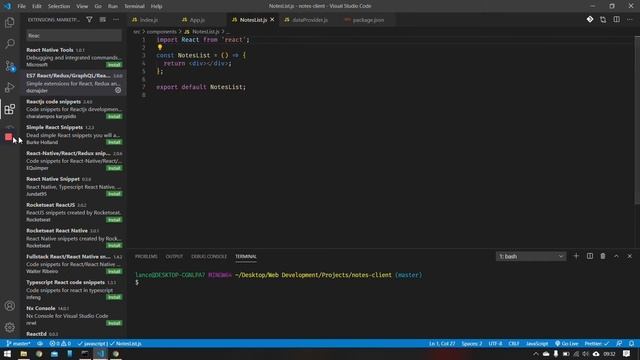Screen dimensions: 640x360
Task: Split the terminal pane
Action: tap(590, 256)
